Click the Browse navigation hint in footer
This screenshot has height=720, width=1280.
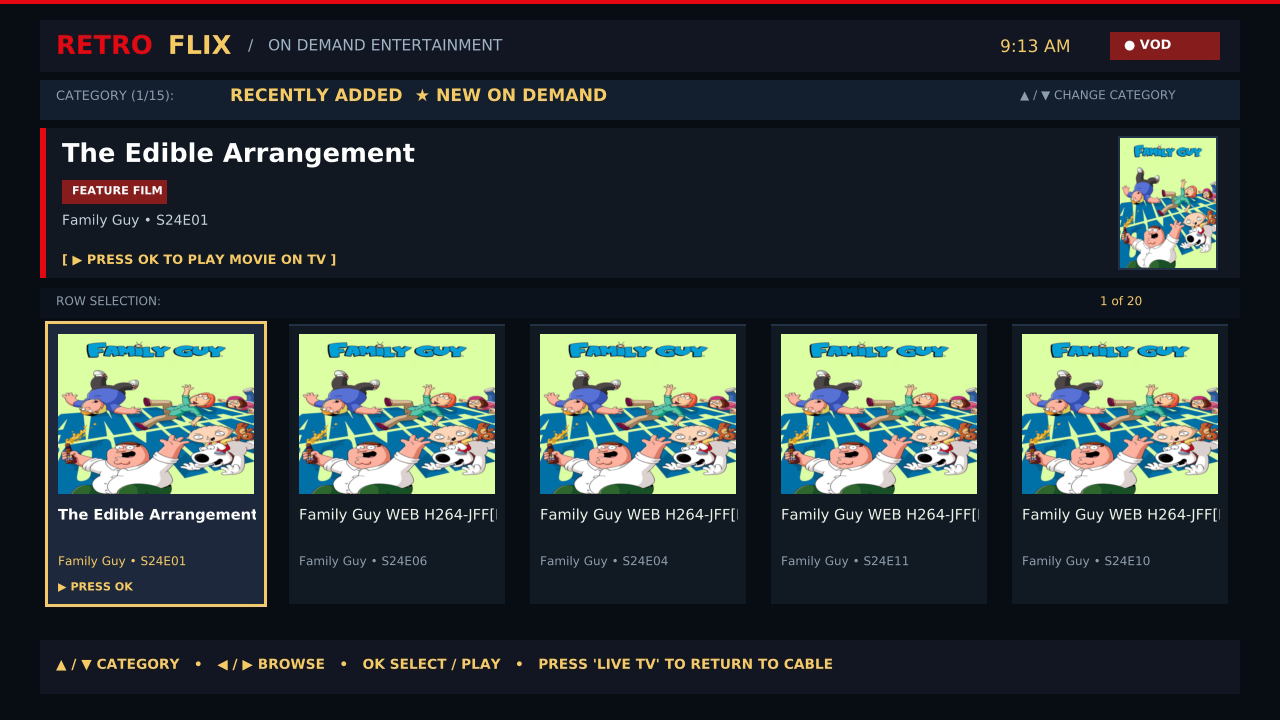271,664
